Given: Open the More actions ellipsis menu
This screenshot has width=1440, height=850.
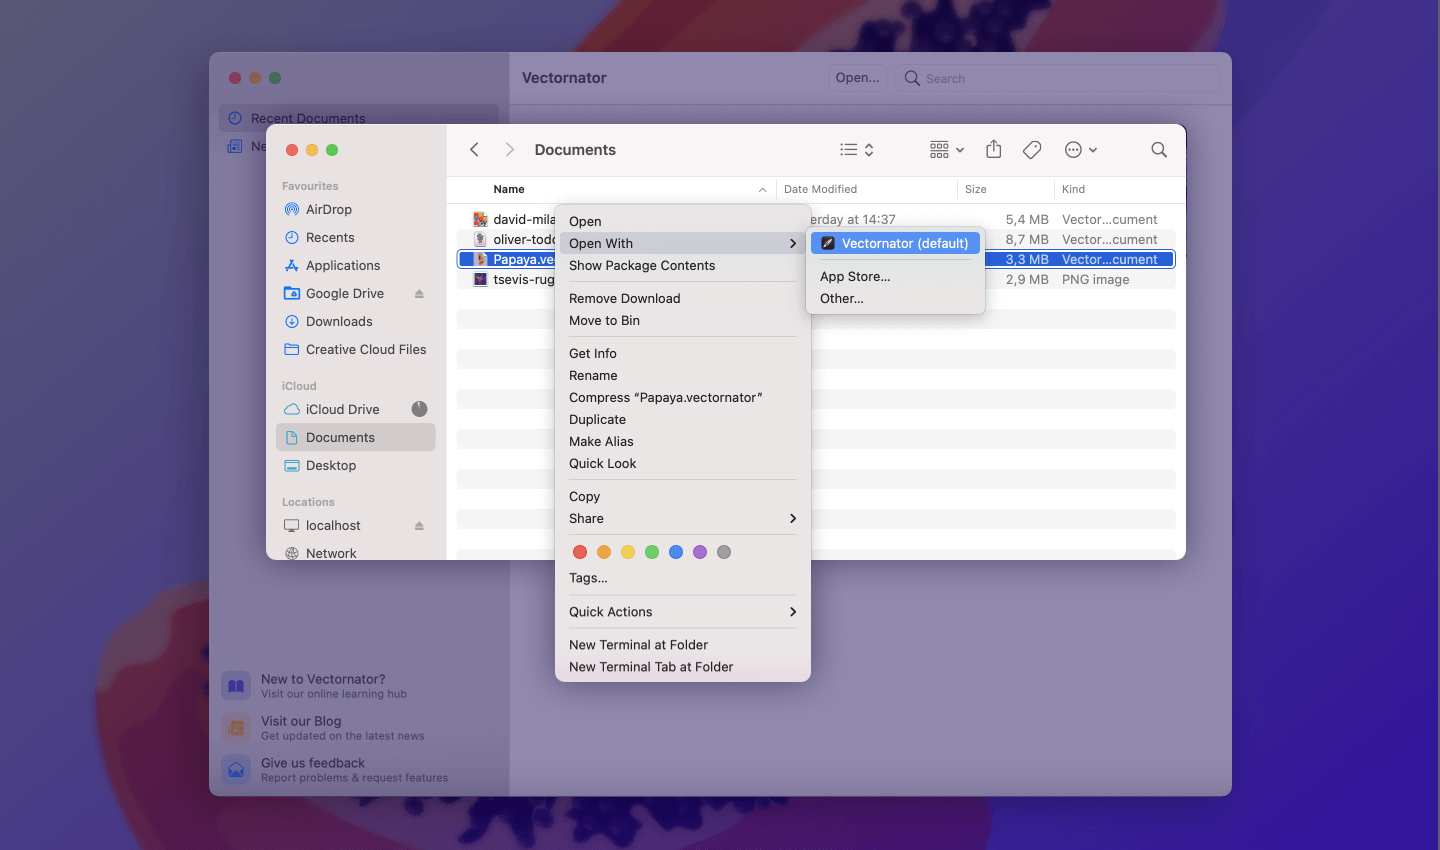Looking at the screenshot, I should [x=1081, y=149].
